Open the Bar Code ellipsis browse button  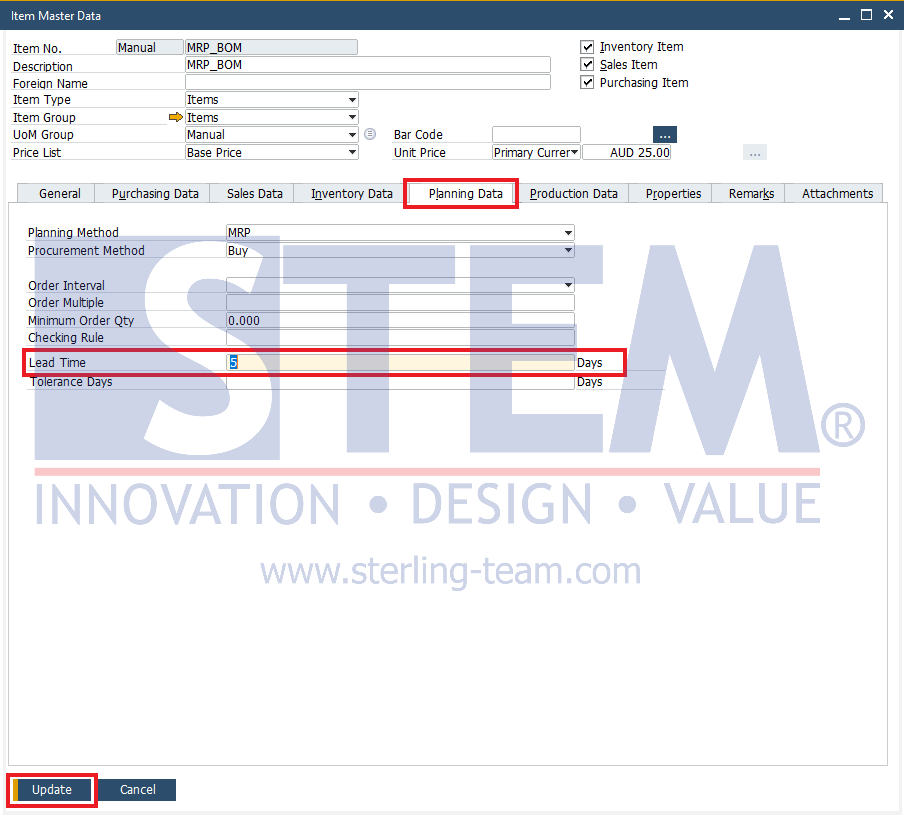pyautogui.click(x=665, y=135)
